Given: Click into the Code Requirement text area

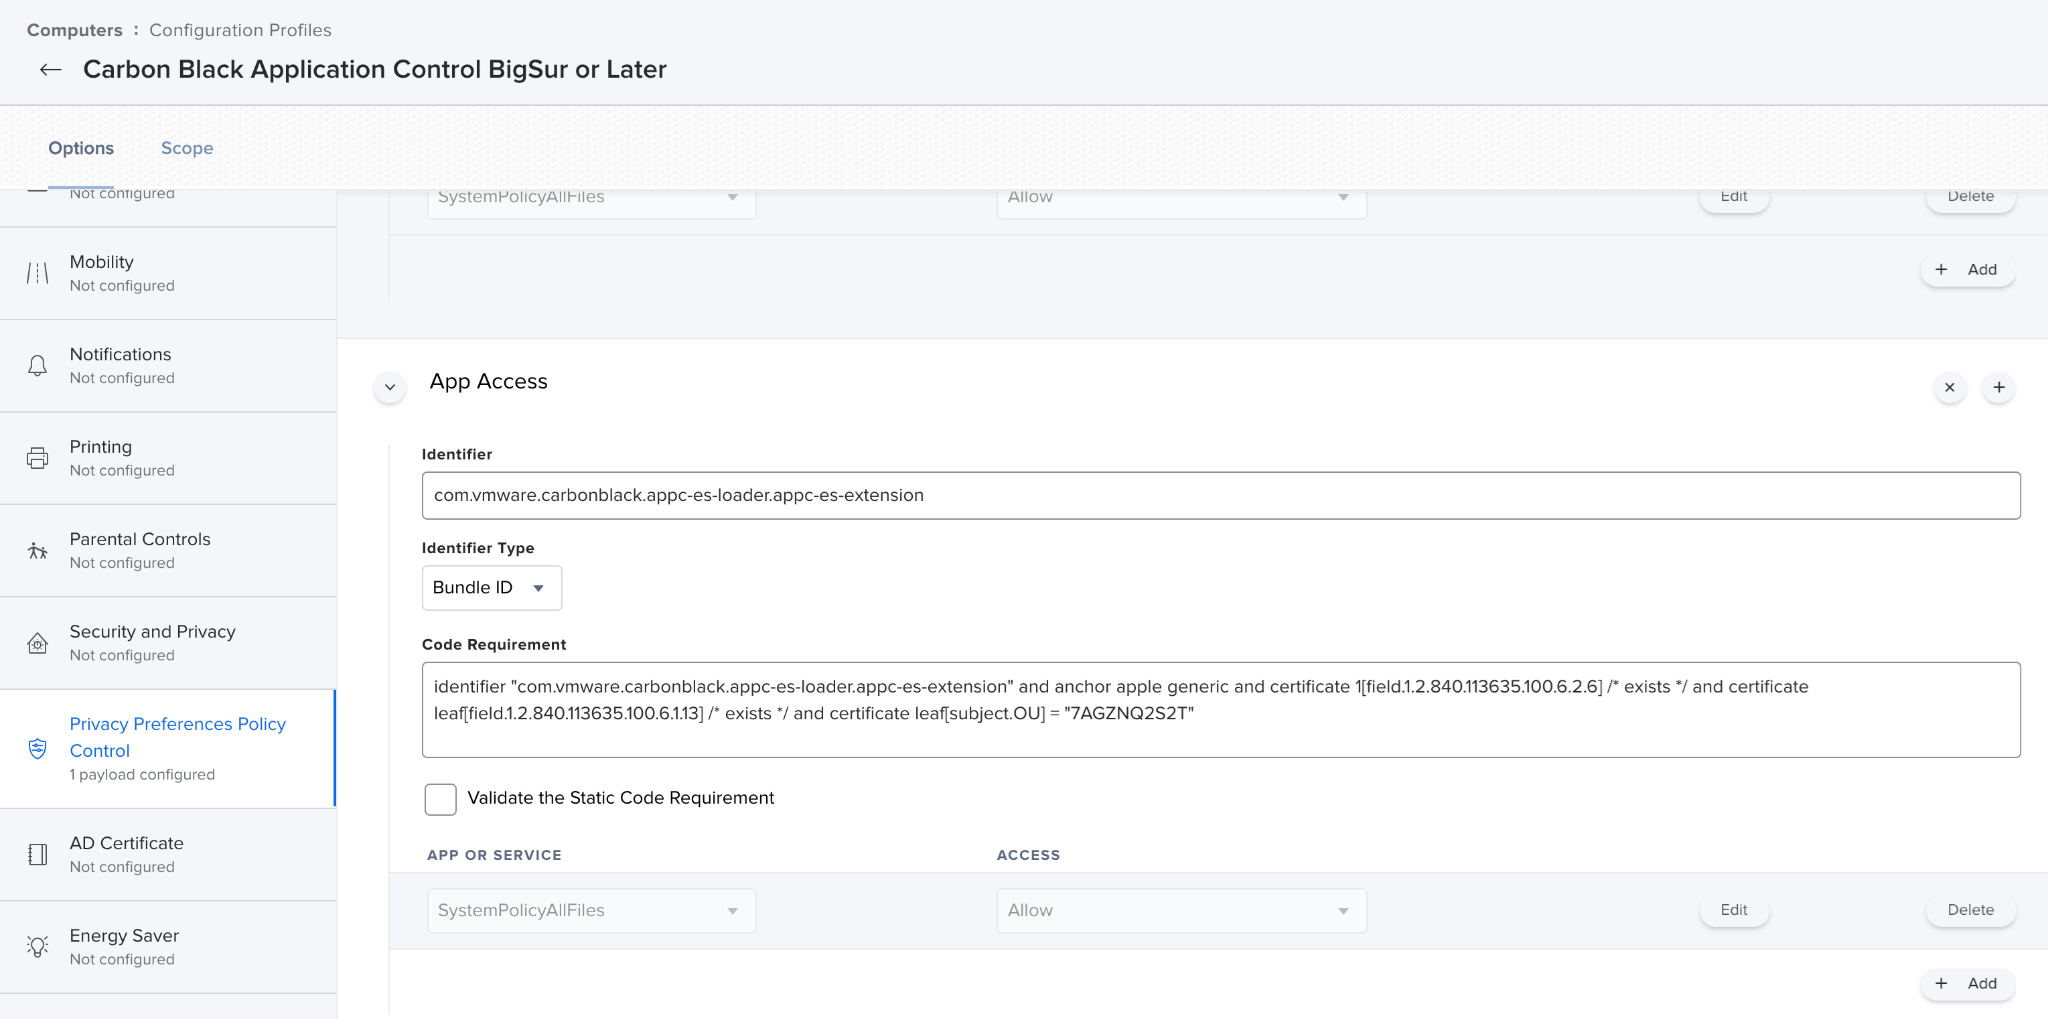Looking at the screenshot, I should click(x=1221, y=710).
